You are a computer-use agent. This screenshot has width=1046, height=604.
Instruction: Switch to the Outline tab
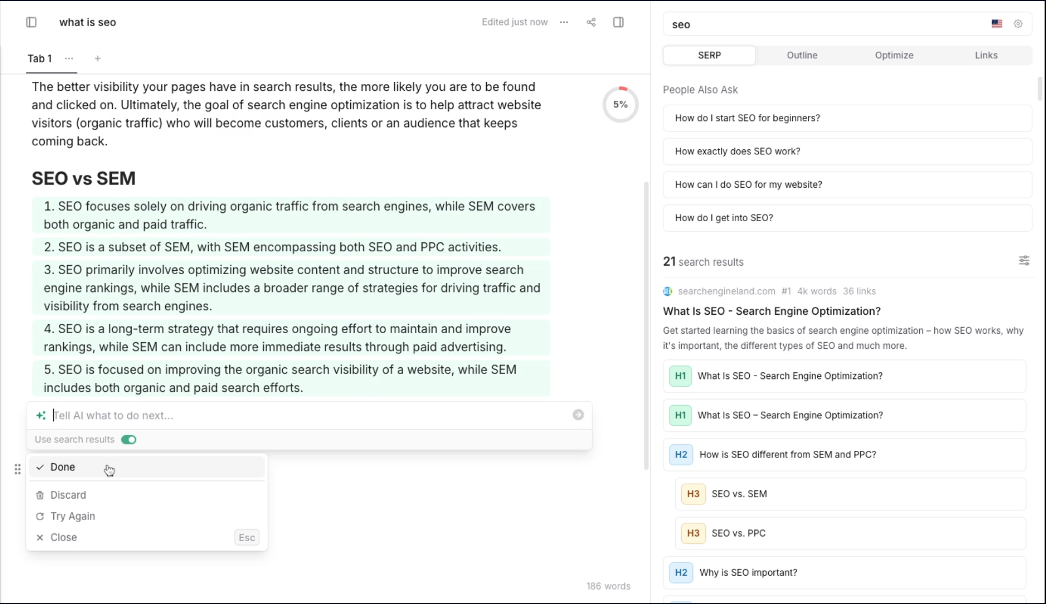802,55
